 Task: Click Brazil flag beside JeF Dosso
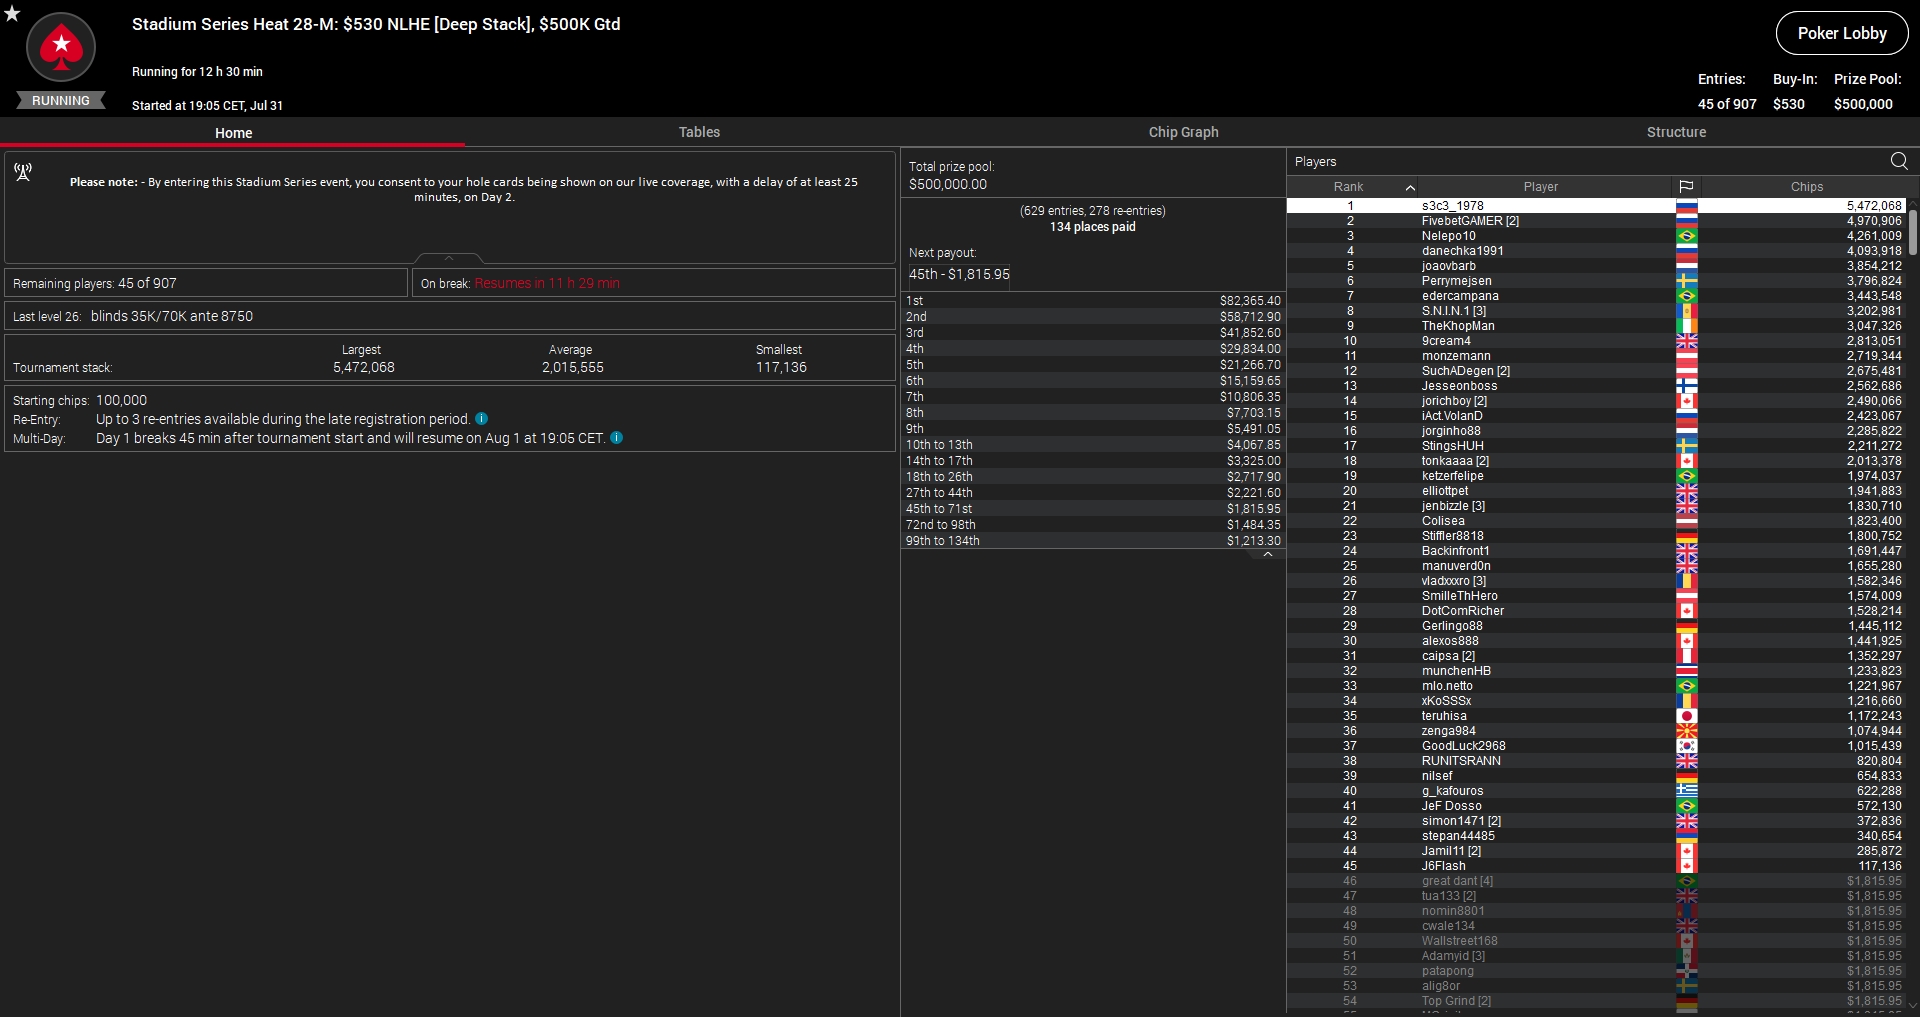click(x=1687, y=806)
